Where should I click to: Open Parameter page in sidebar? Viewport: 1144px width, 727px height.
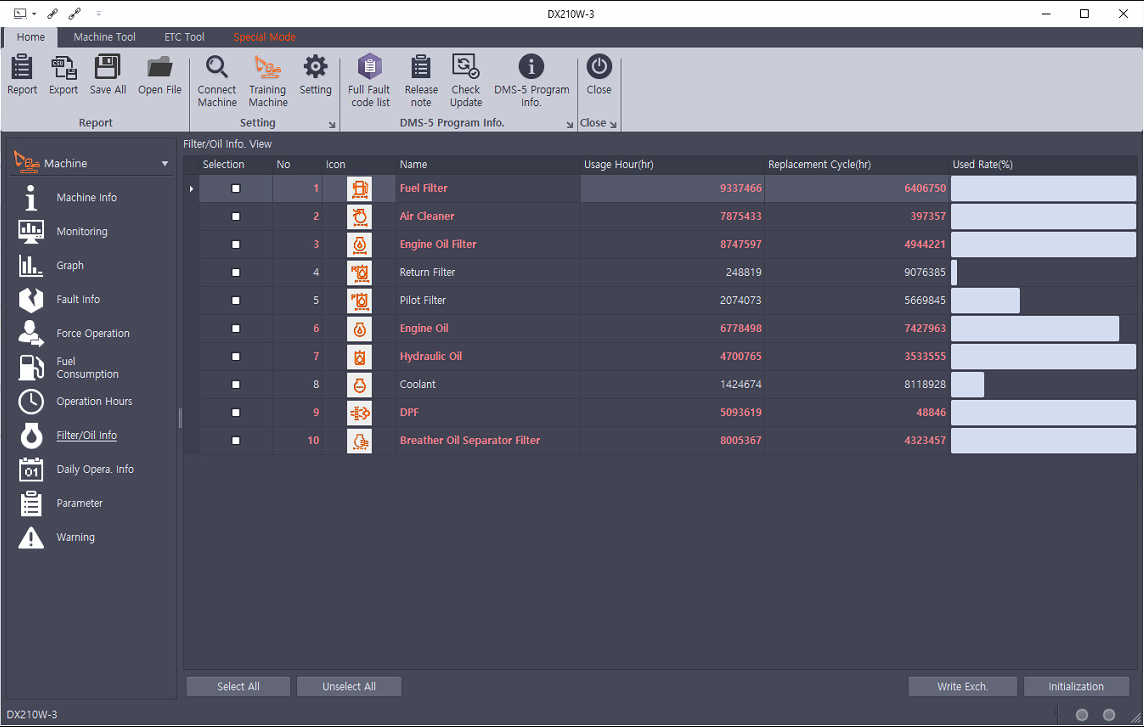[80, 503]
